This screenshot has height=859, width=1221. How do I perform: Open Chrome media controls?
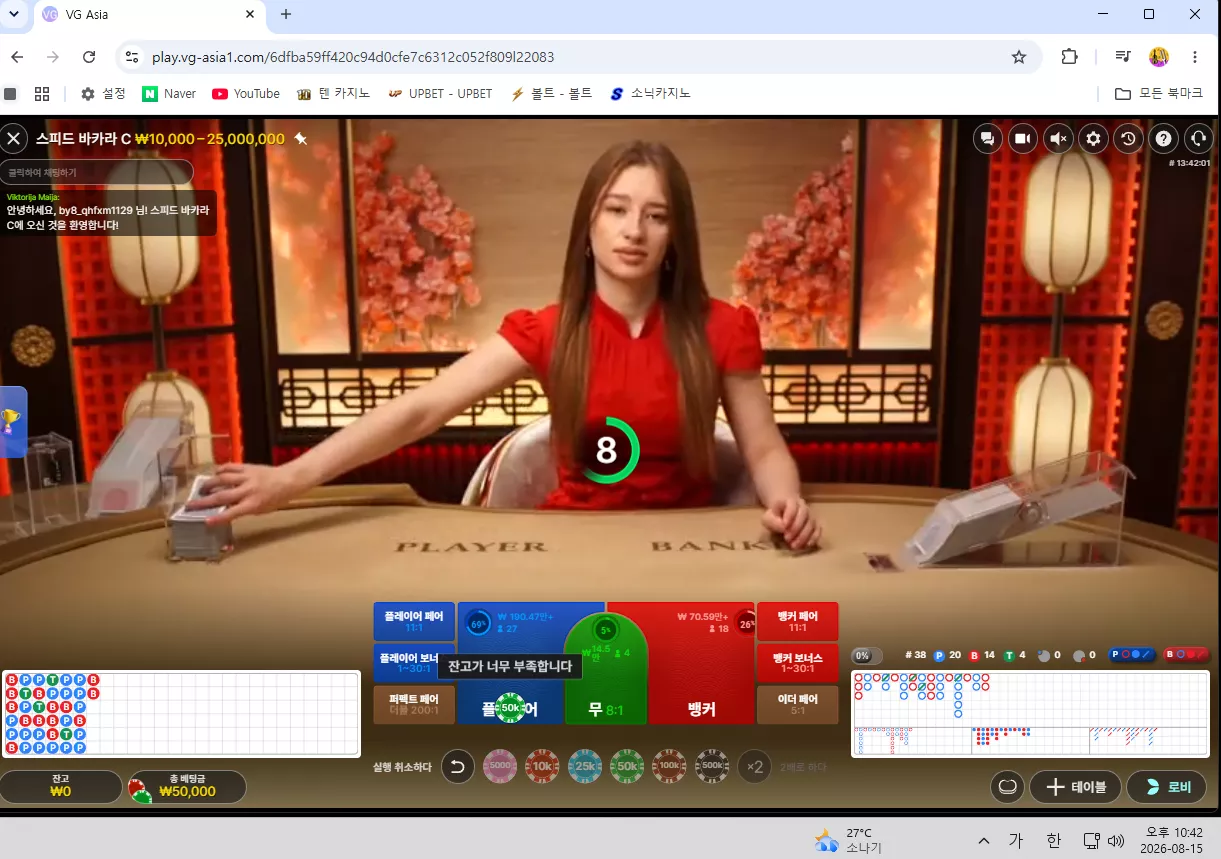click(1122, 57)
